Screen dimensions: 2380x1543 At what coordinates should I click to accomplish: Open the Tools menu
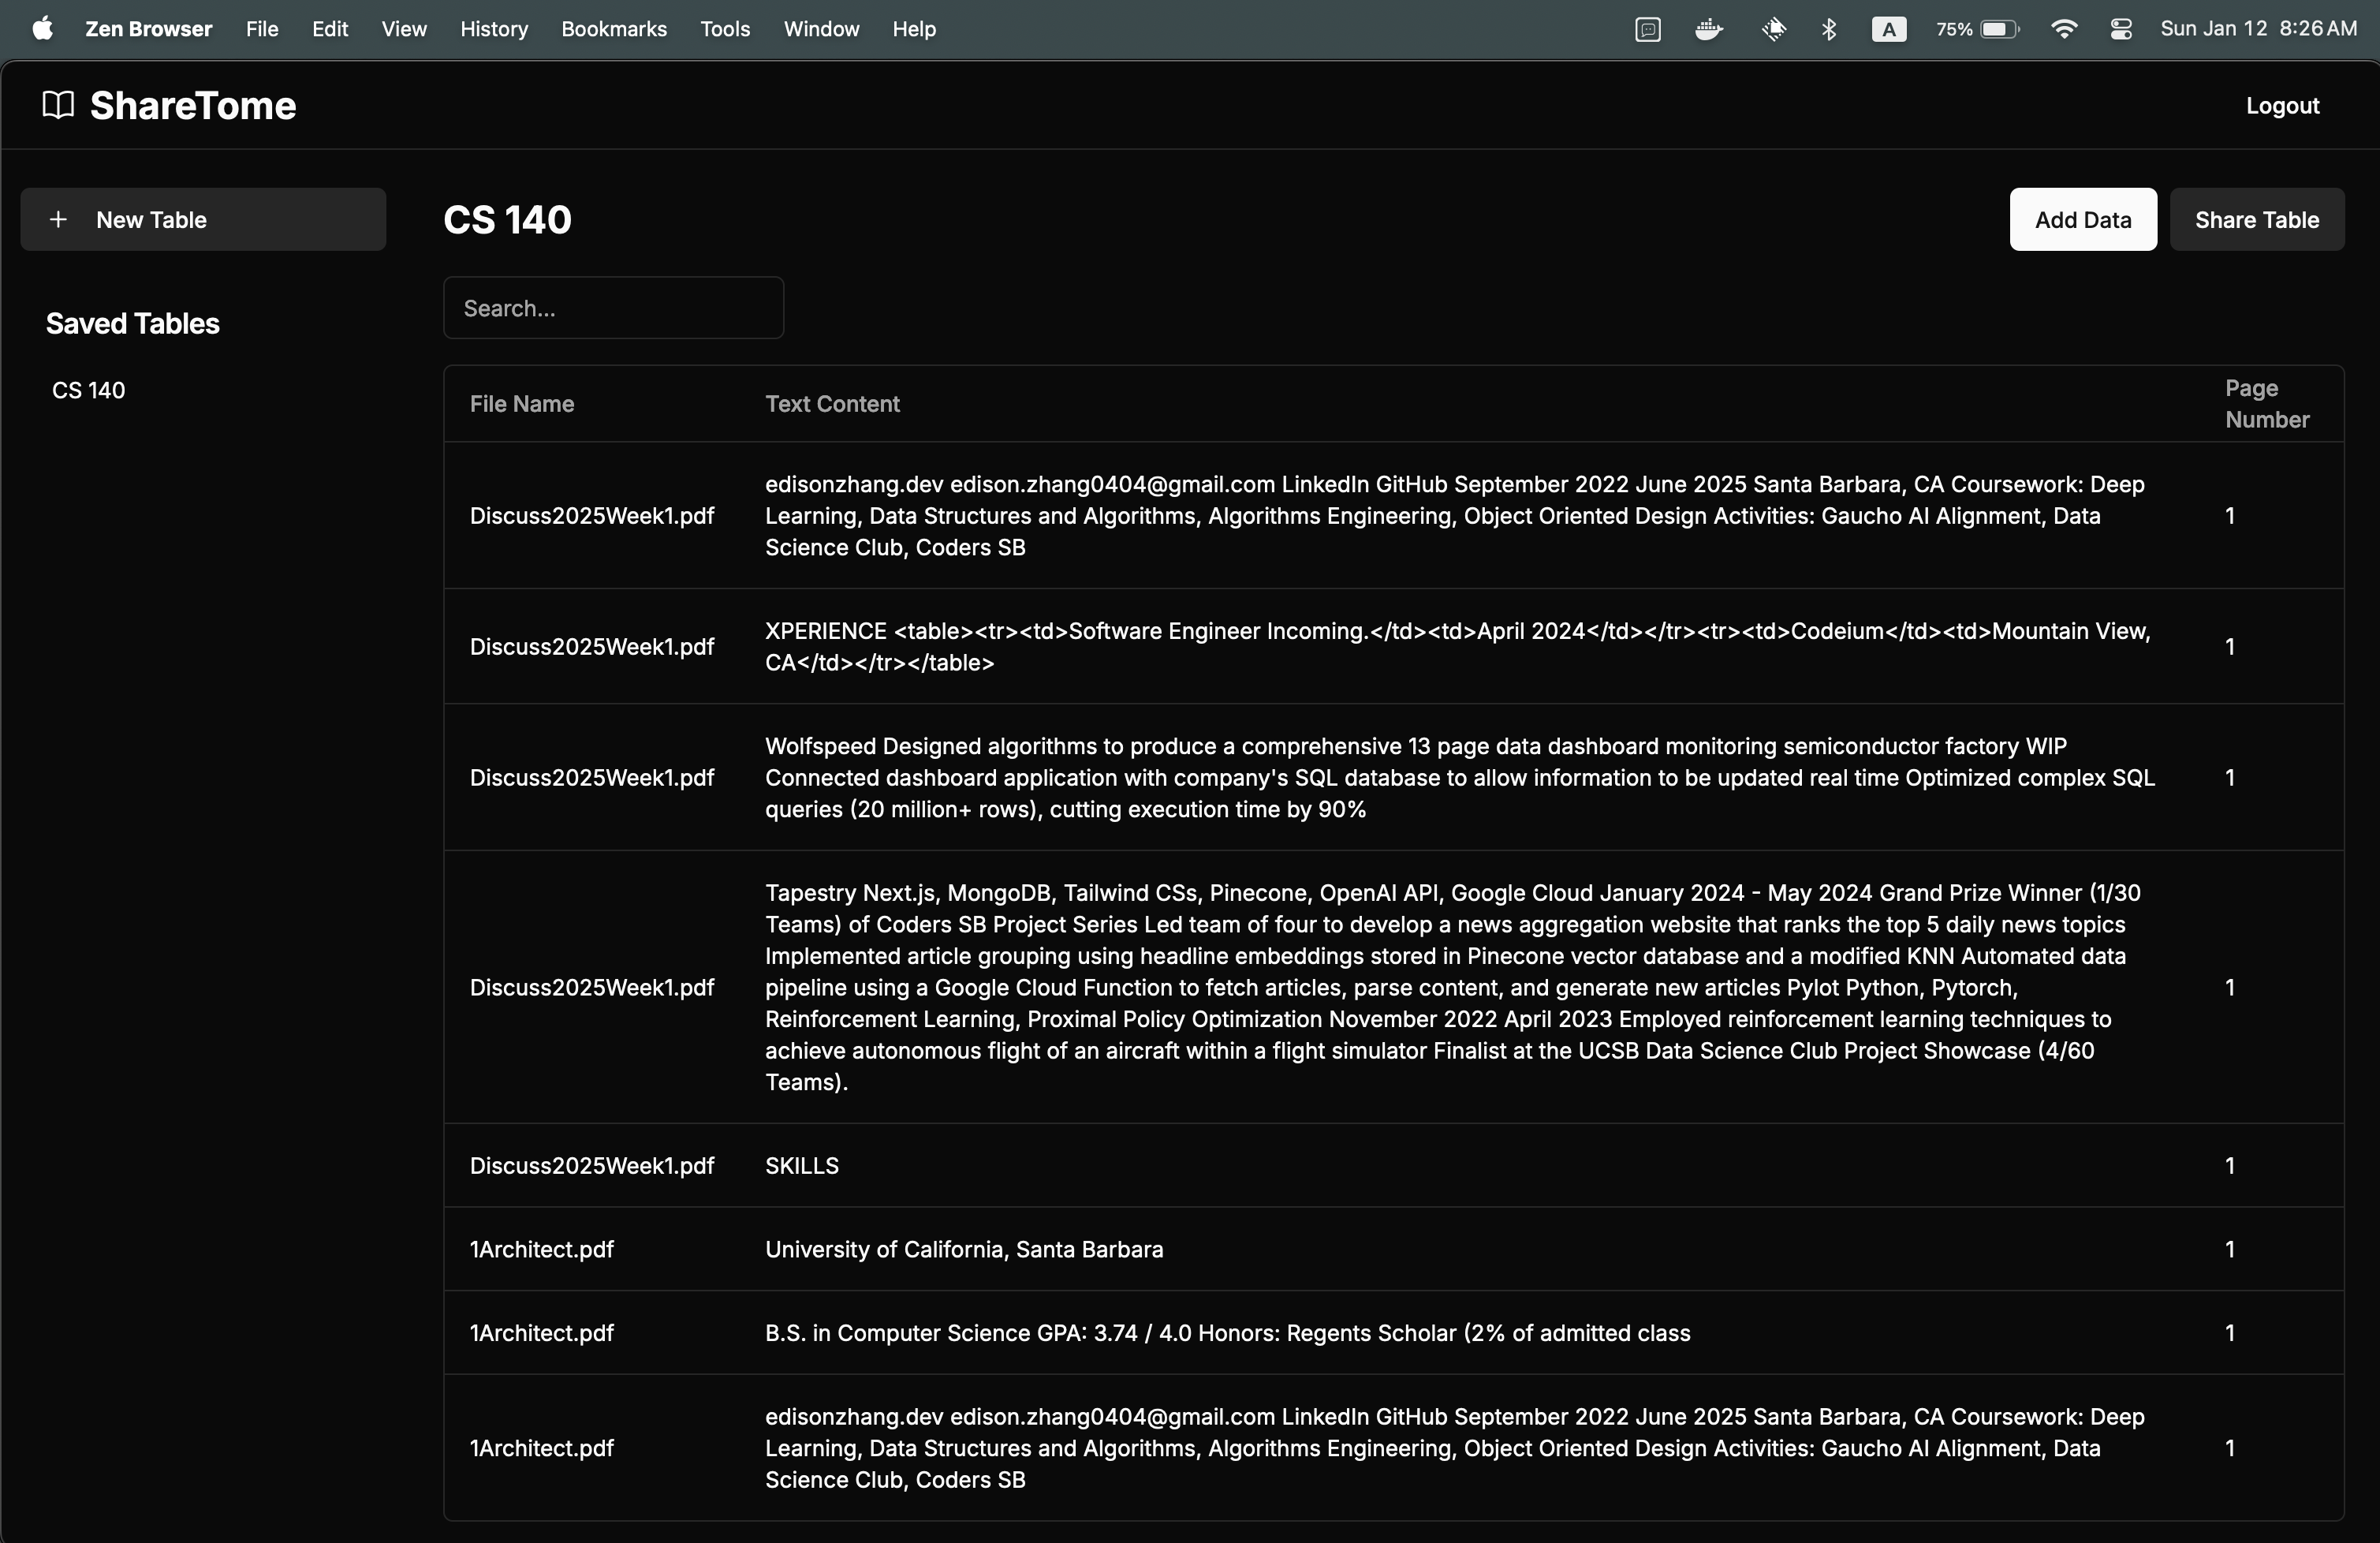(724, 29)
